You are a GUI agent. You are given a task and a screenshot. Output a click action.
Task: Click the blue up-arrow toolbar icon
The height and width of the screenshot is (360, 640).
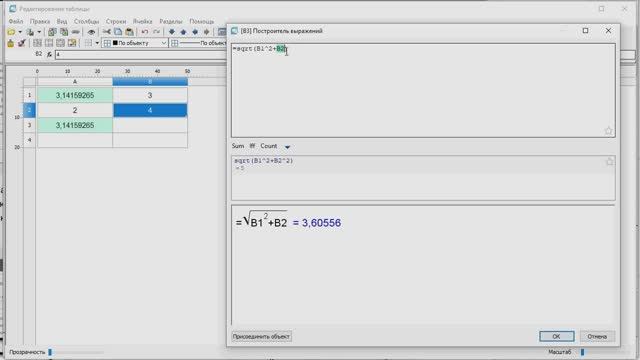point(183,32)
